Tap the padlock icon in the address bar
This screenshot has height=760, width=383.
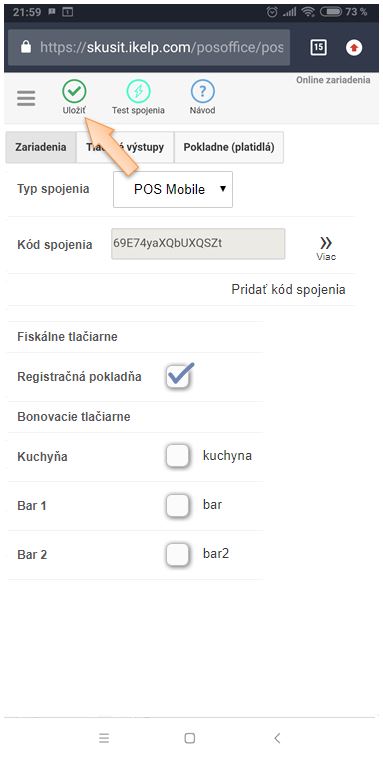(x=26, y=47)
